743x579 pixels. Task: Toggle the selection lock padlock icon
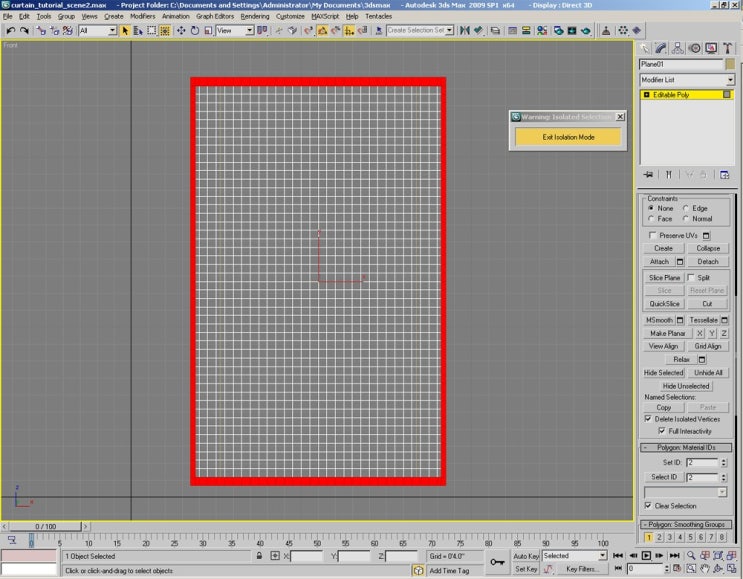(259, 556)
